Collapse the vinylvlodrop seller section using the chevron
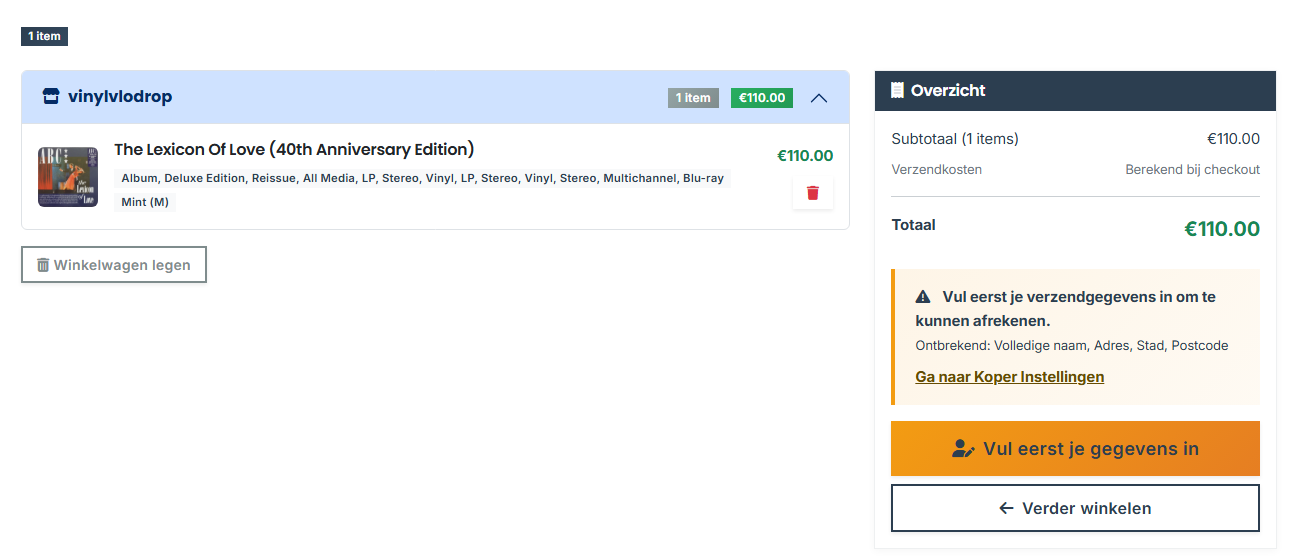 [819, 98]
